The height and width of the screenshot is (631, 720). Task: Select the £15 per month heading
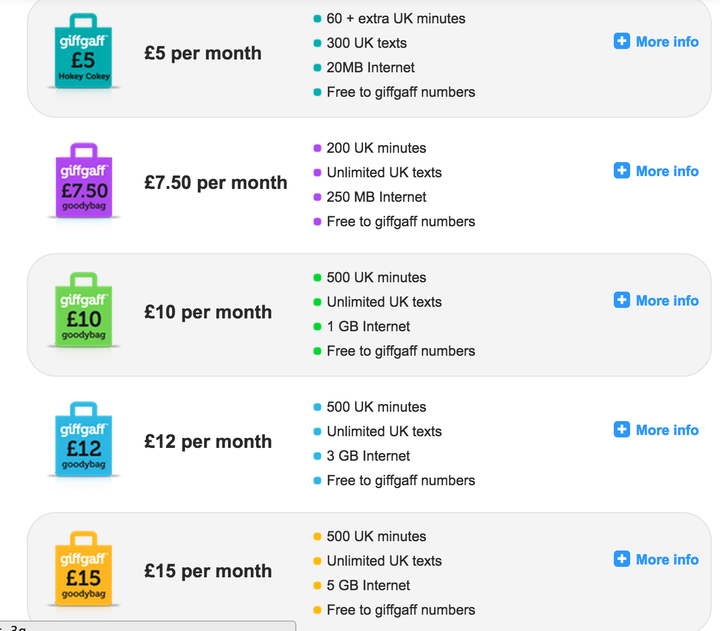pos(208,571)
